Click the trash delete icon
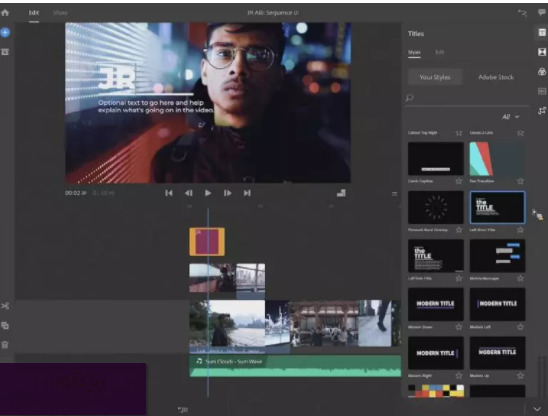This screenshot has height=416, width=548. (5, 345)
